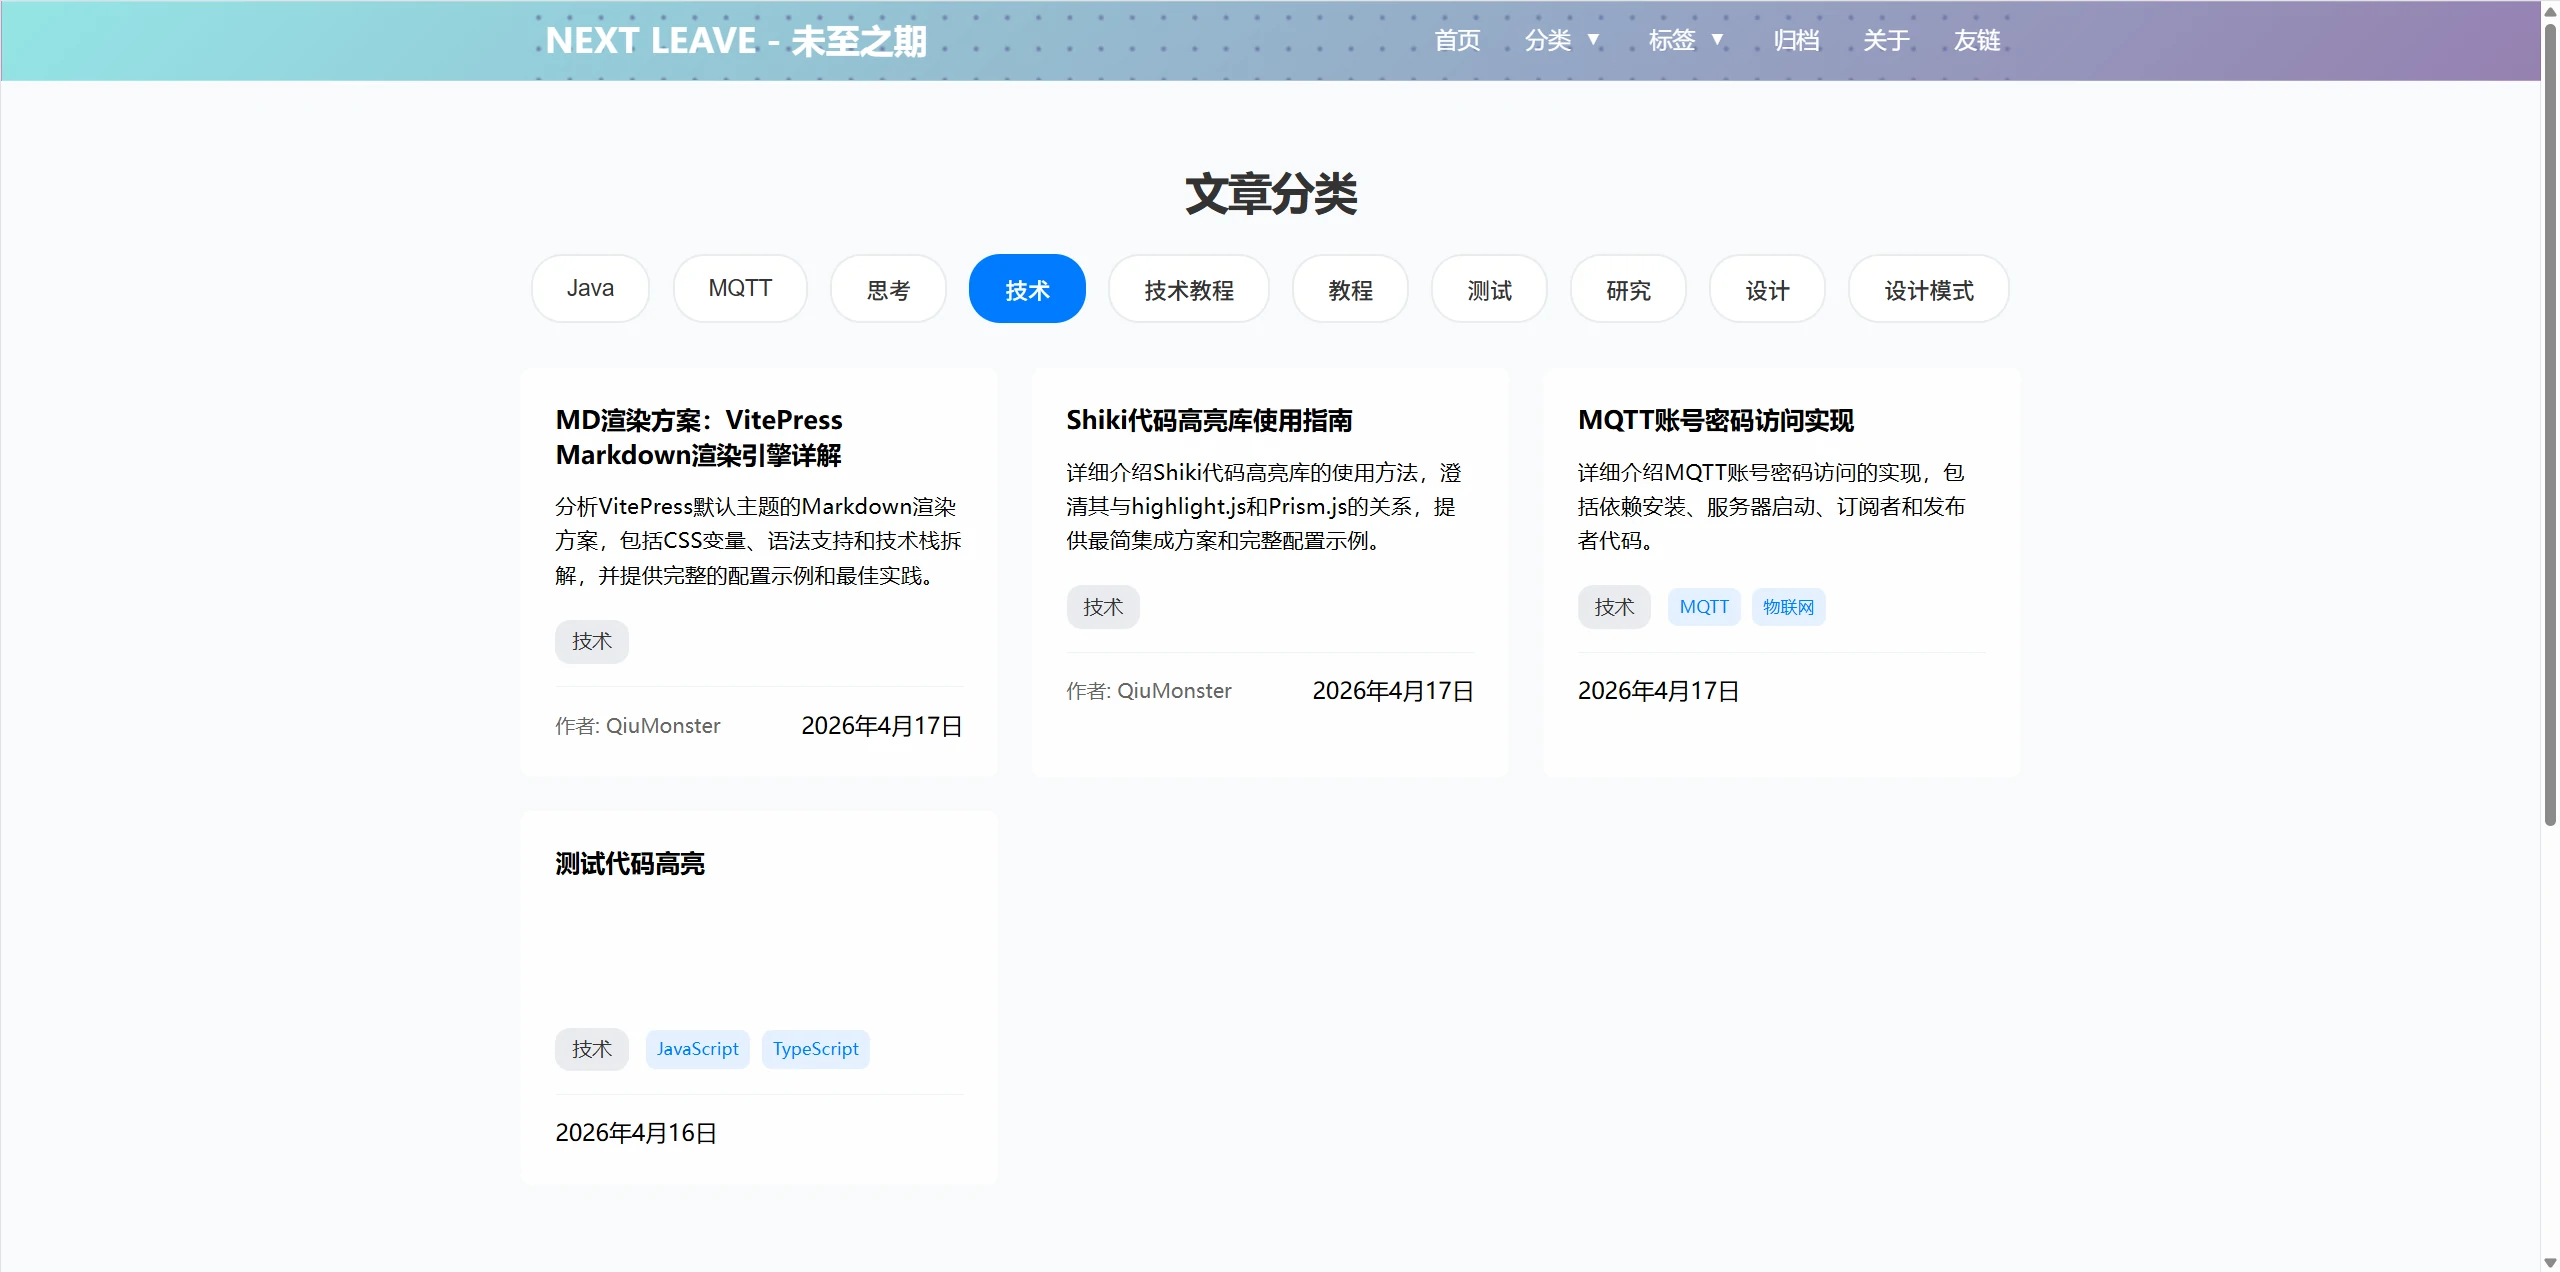Expand the 分类 dropdown arrow
Image resolution: width=2560 pixels, height=1272 pixels.
click(x=1594, y=40)
